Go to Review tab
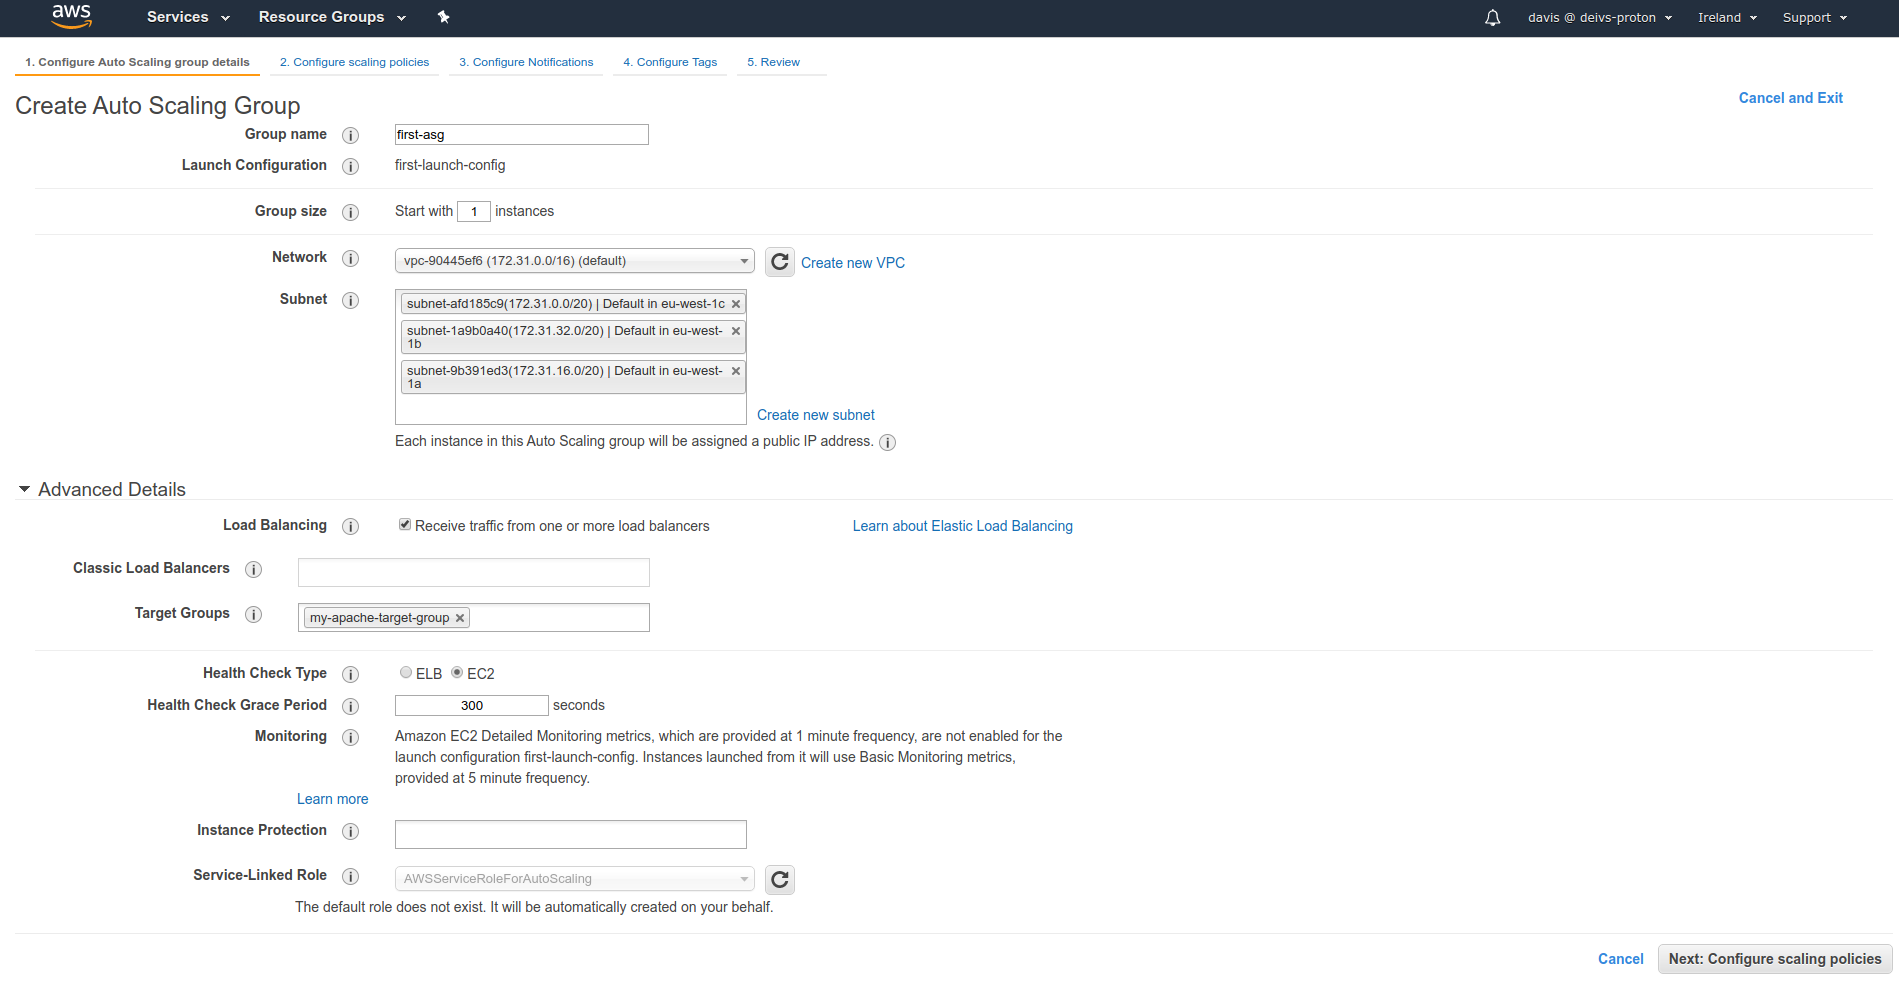This screenshot has width=1899, height=982. click(x=773, y=62)
